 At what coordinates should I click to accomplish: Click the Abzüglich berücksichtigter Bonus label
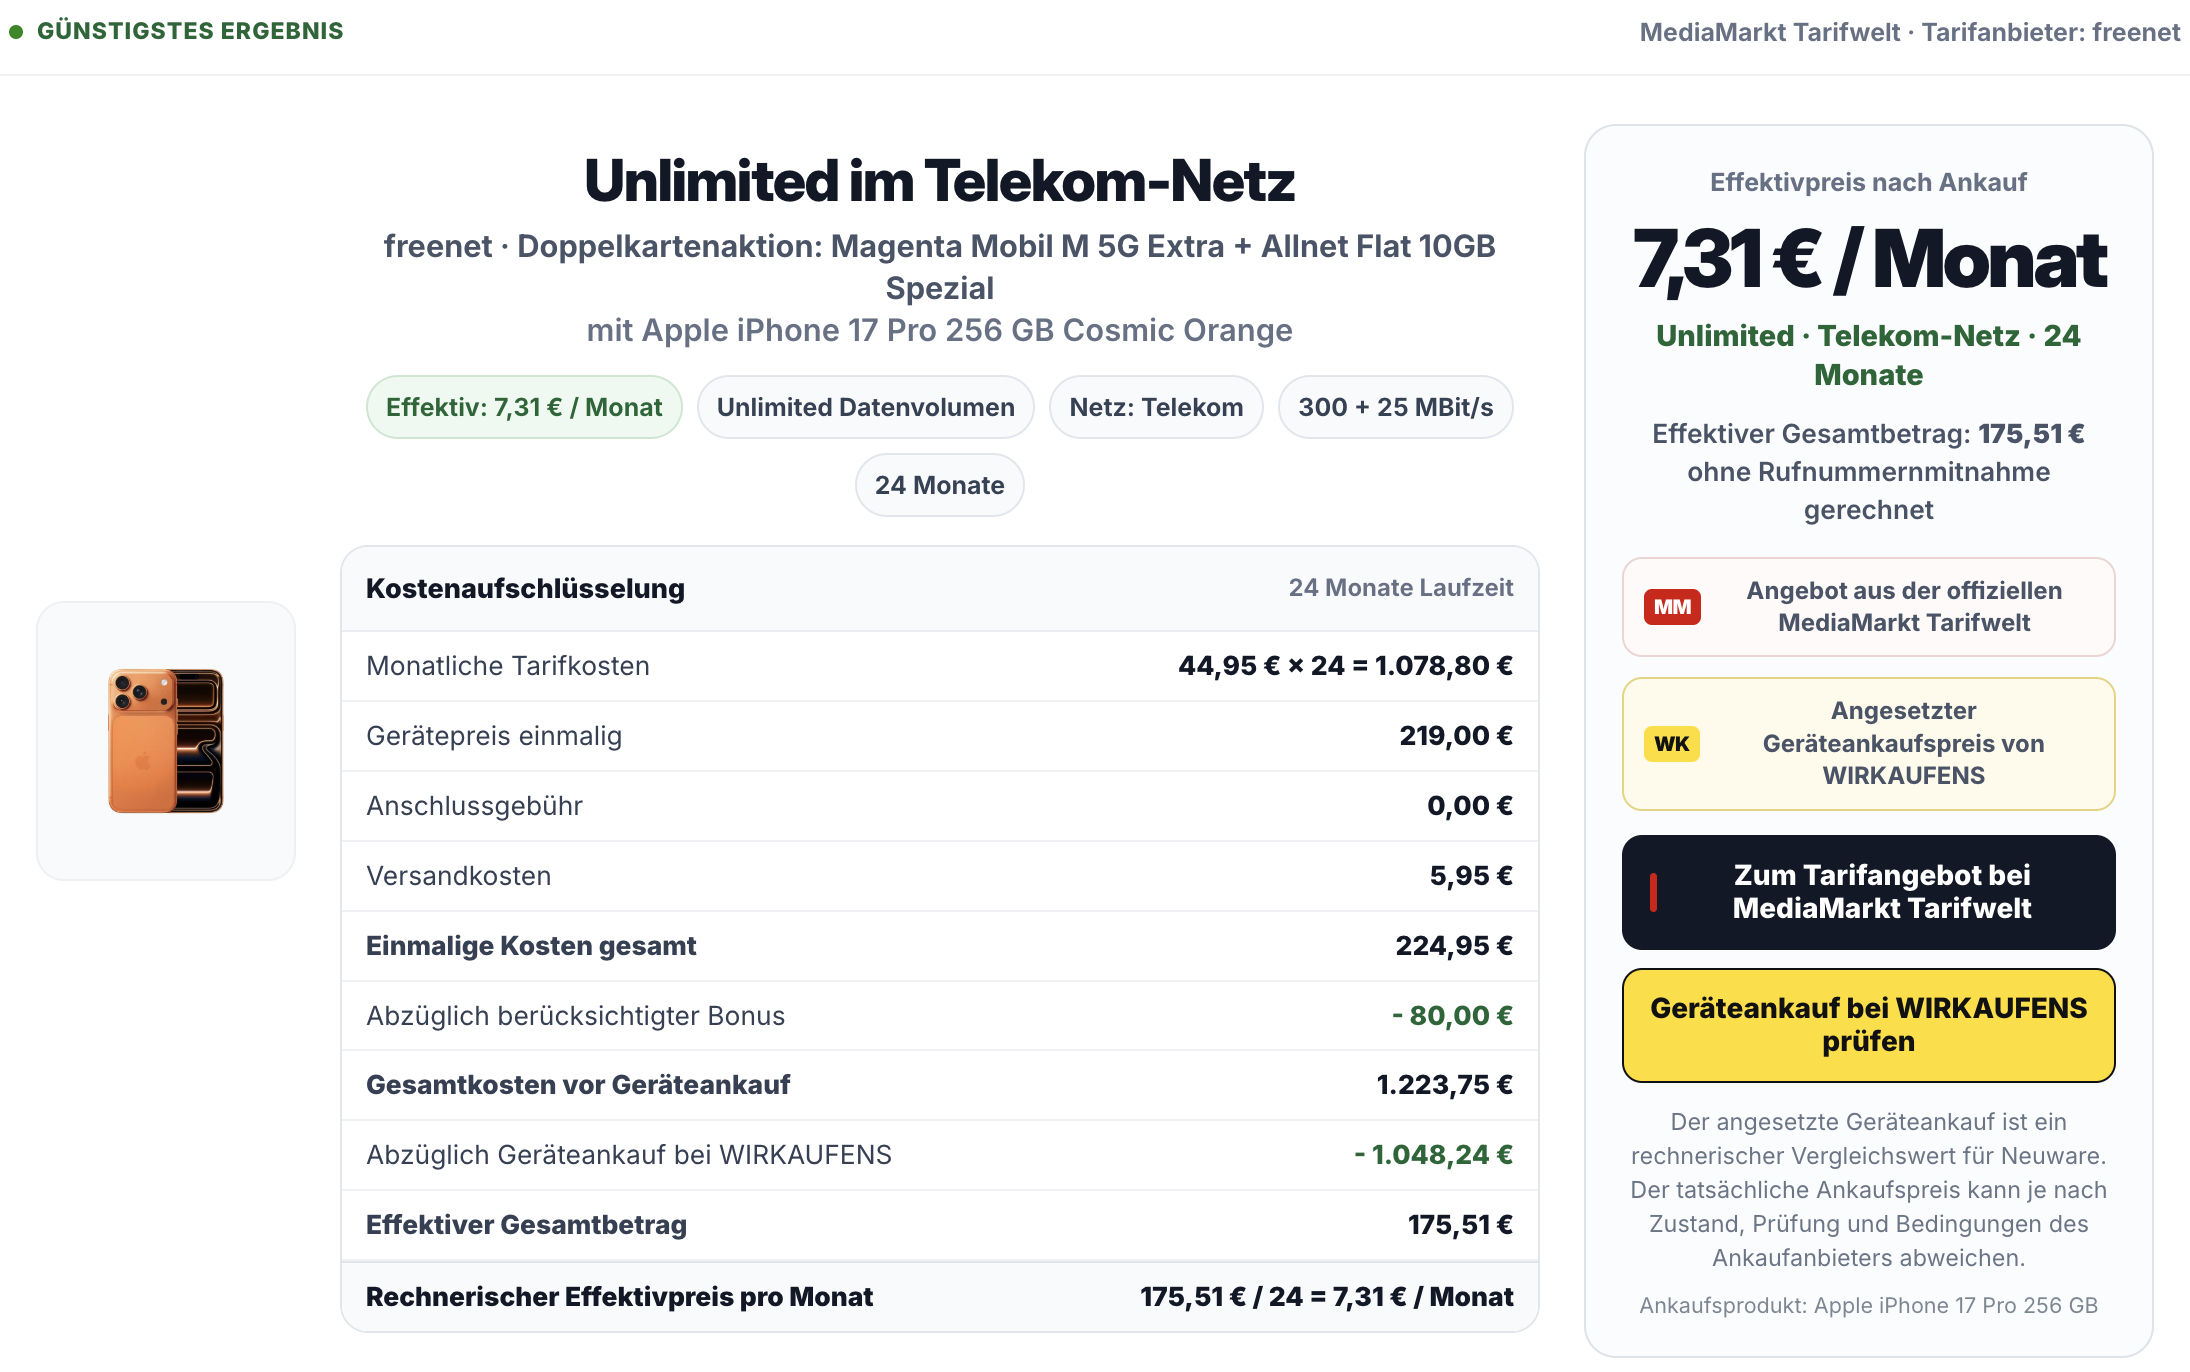point(575,1016)
